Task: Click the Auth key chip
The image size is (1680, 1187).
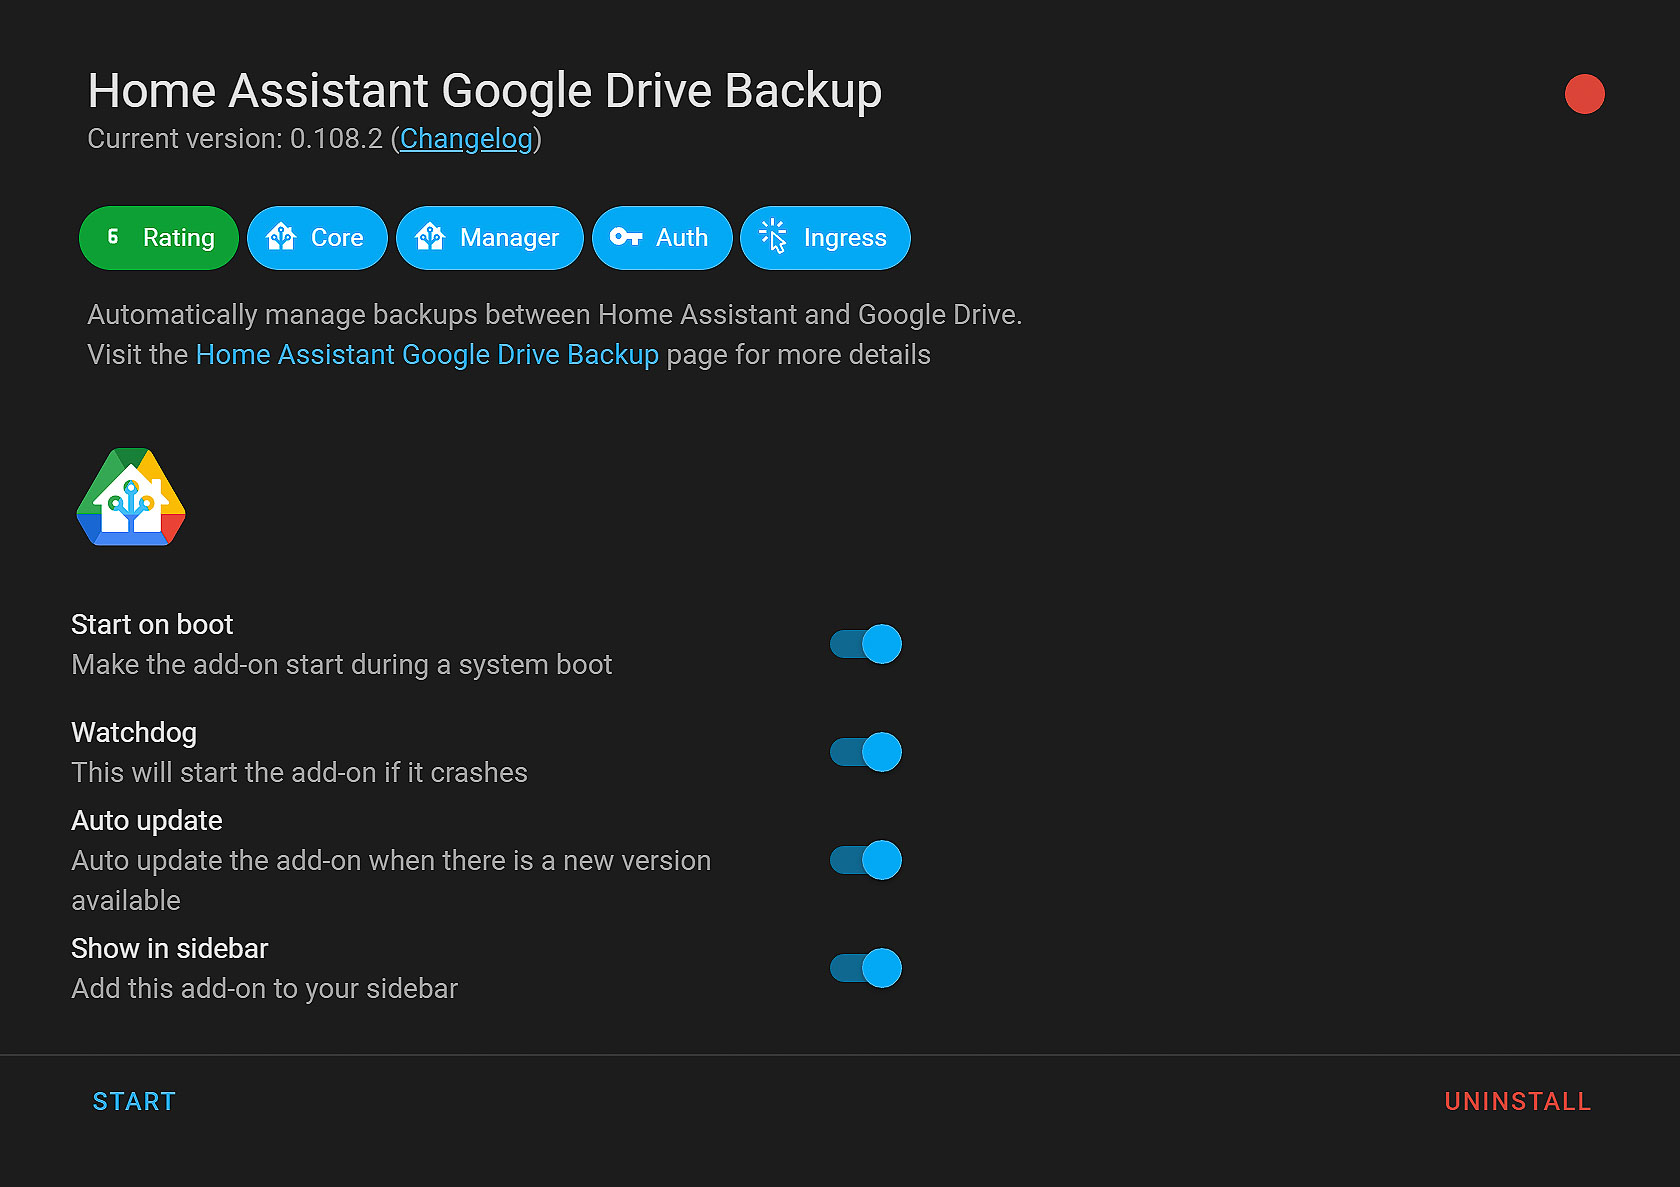Action: (x=662, y=238)
